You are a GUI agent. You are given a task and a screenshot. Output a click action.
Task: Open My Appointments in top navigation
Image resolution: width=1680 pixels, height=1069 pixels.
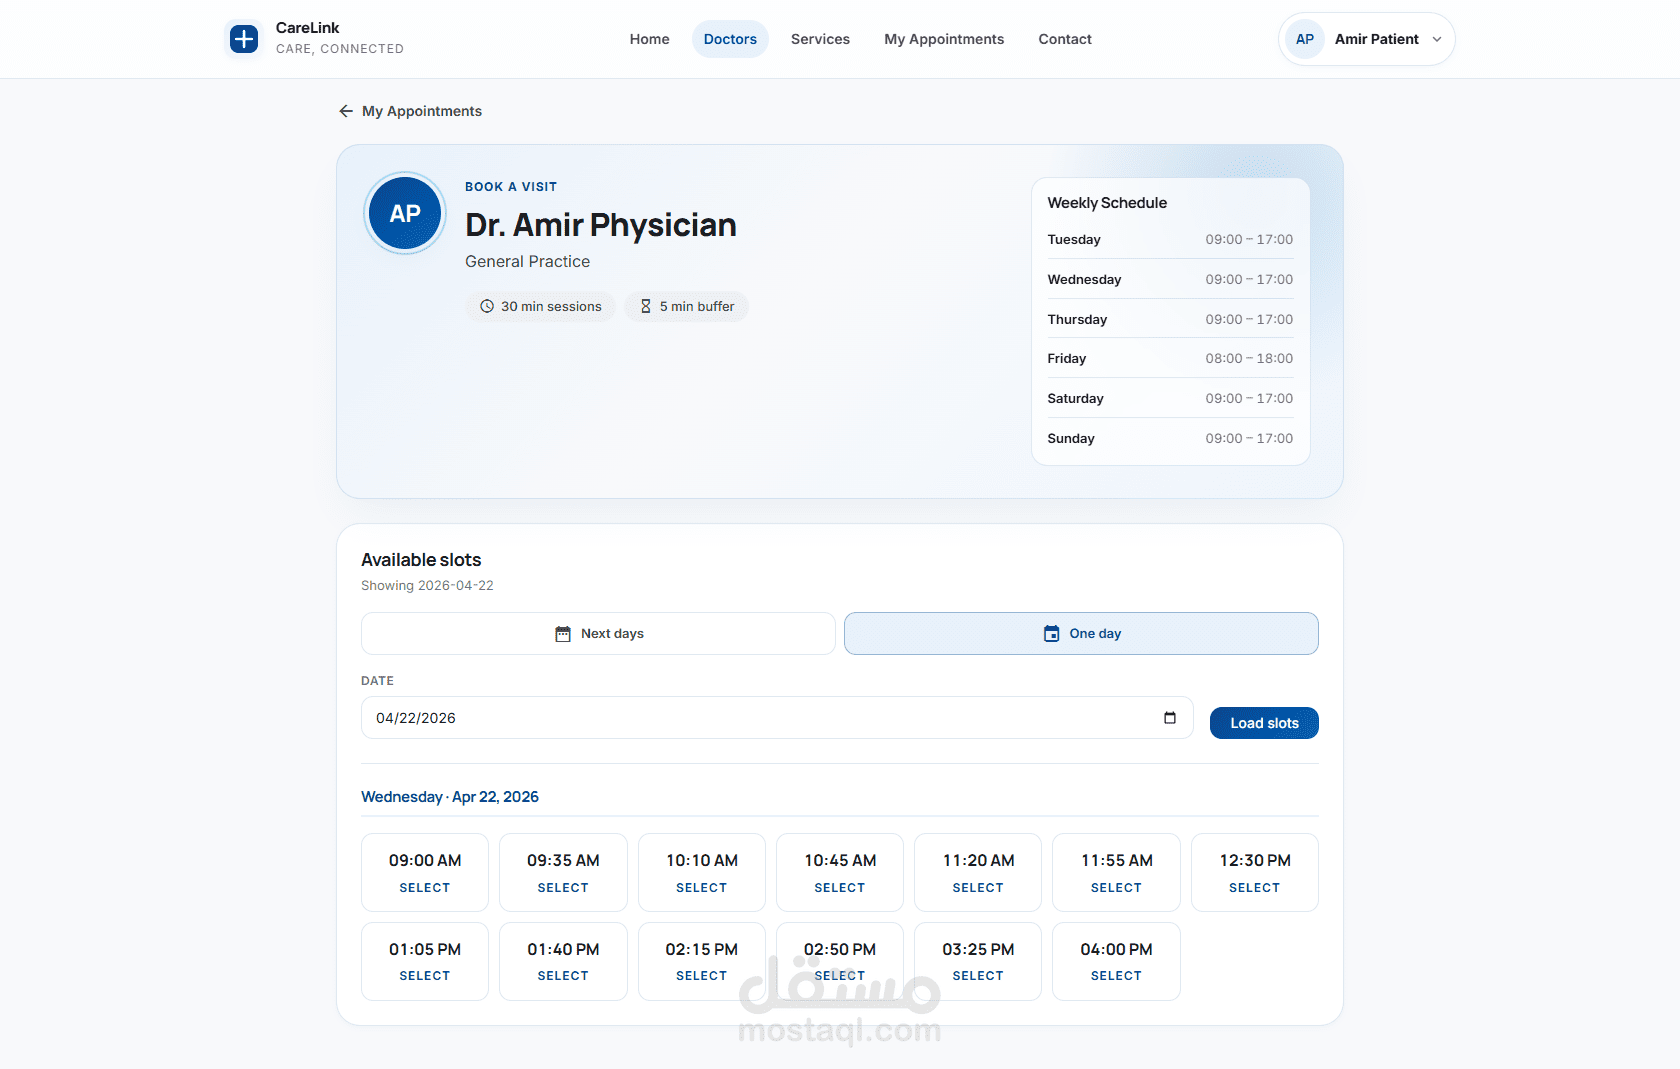tap(944, 39)
